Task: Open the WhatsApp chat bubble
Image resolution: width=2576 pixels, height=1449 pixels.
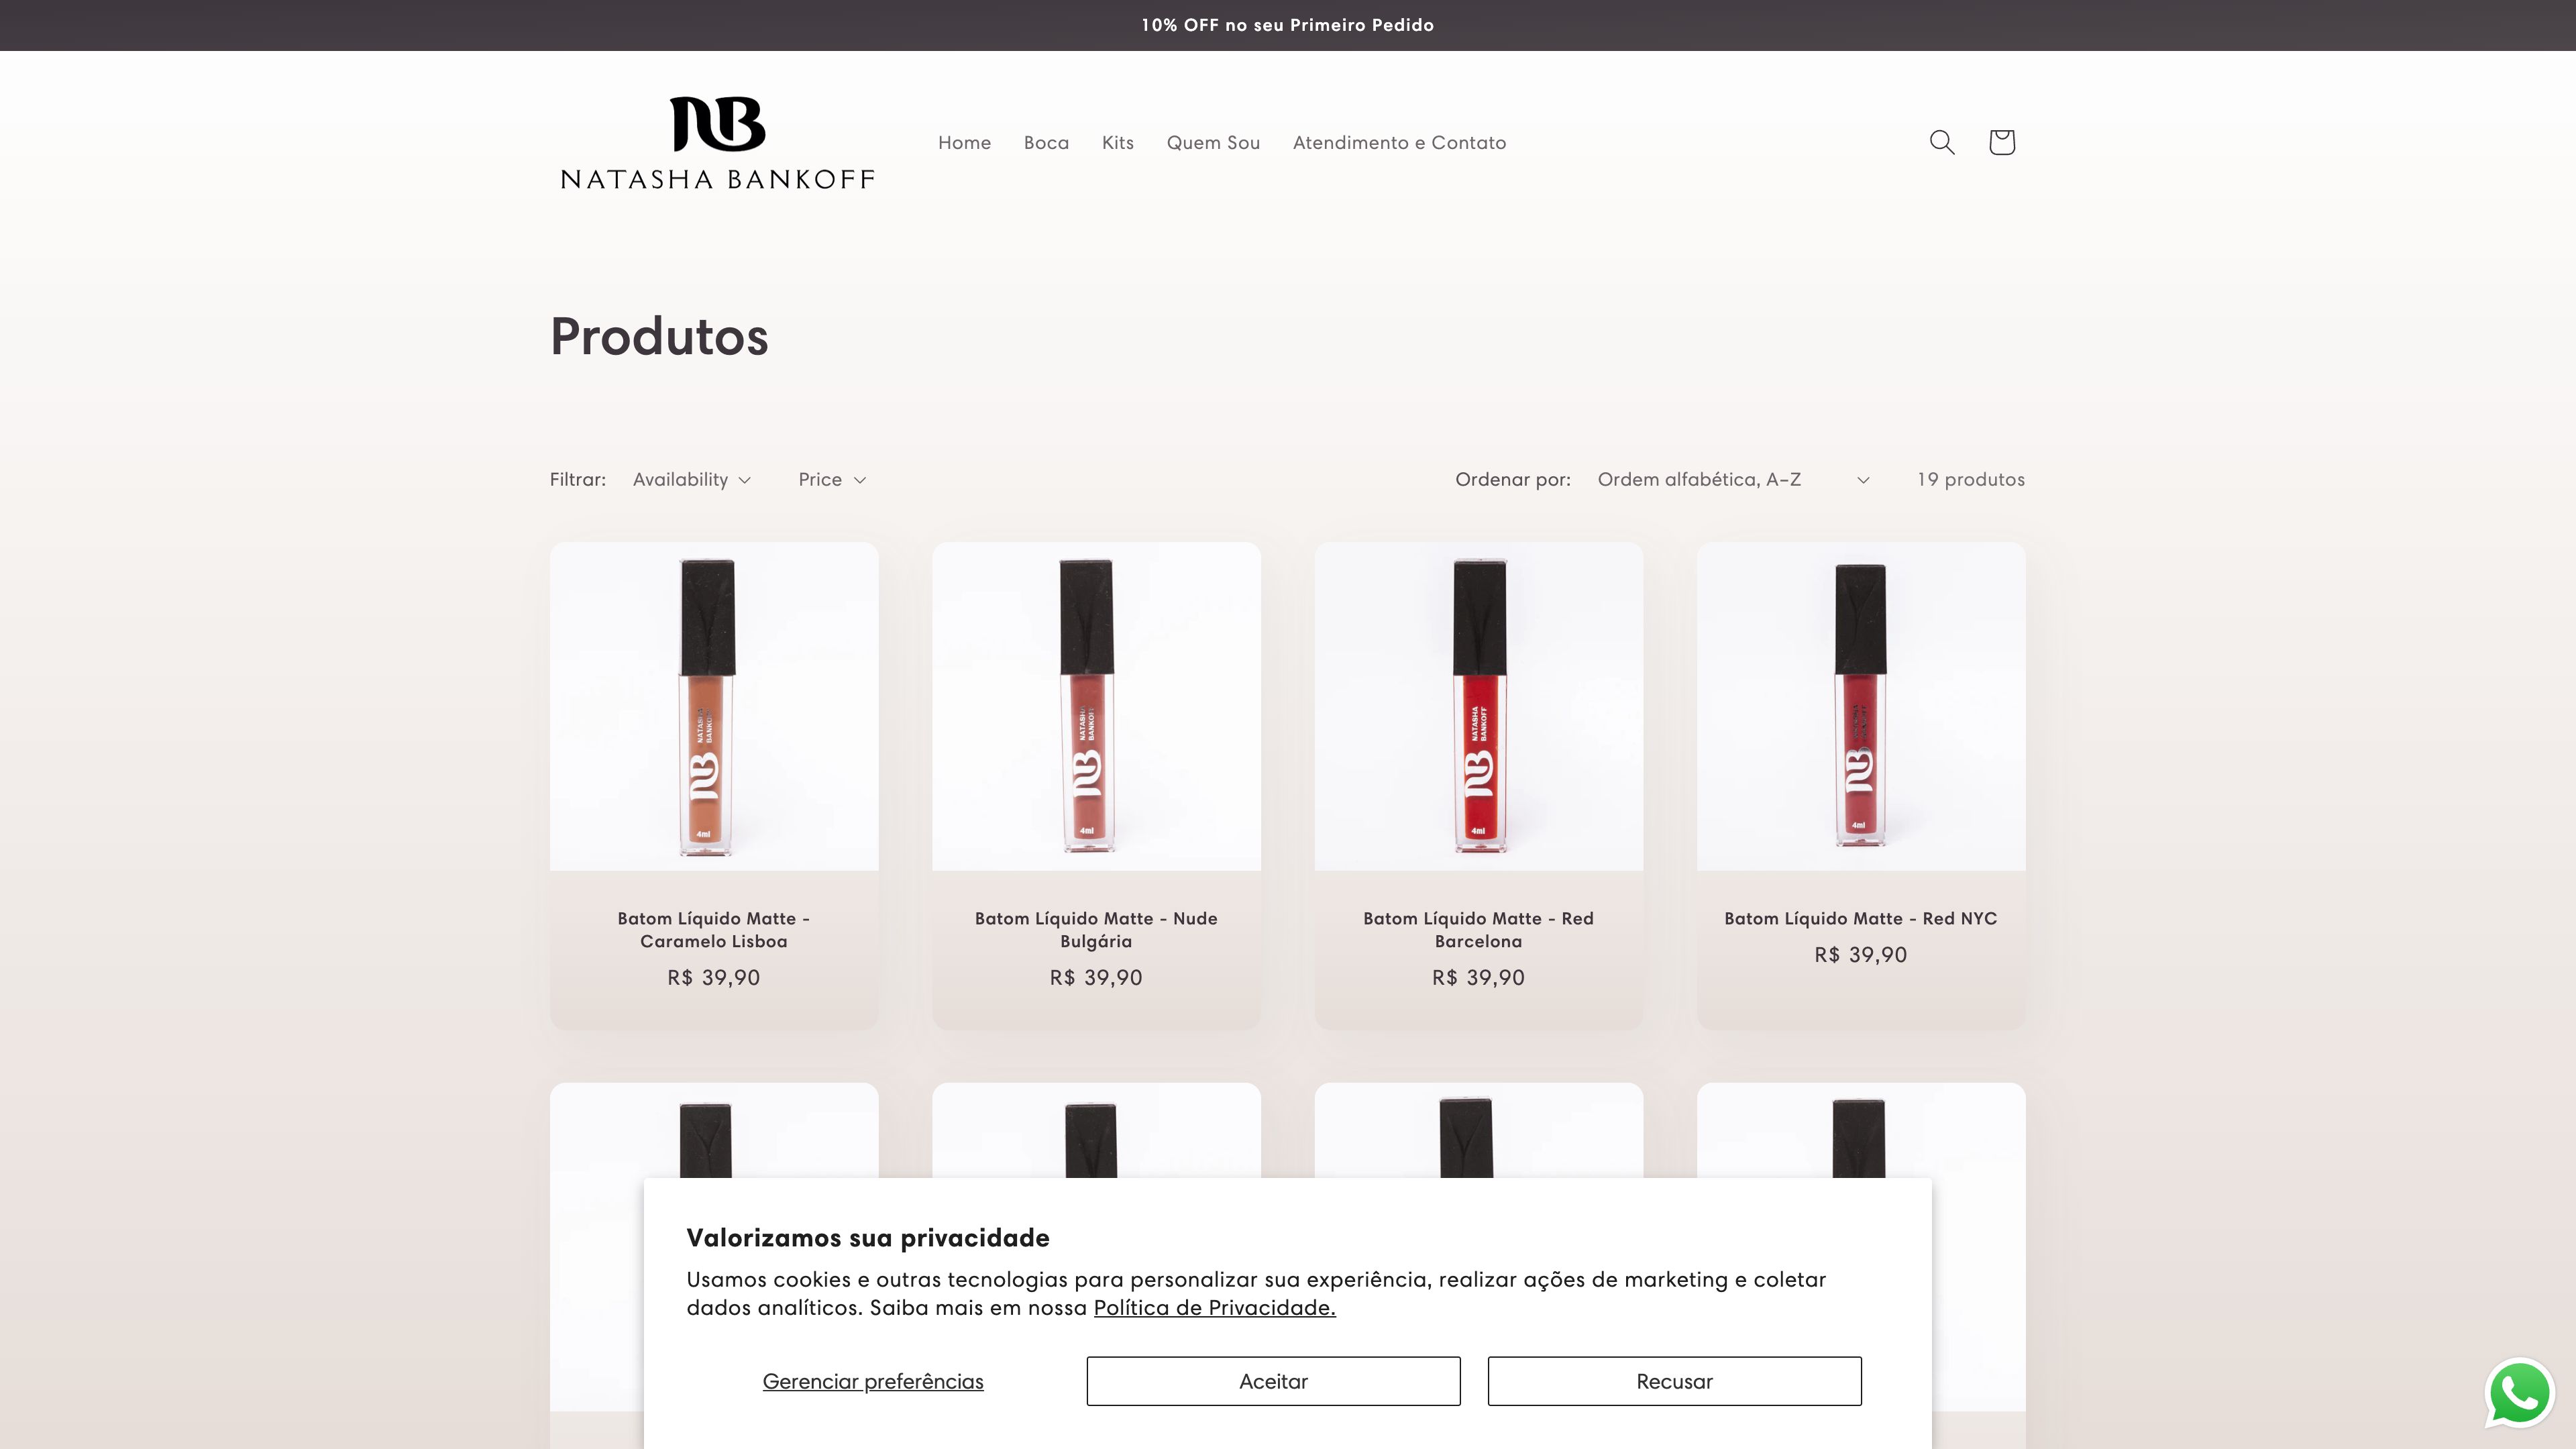Action: [2519, 1392]
